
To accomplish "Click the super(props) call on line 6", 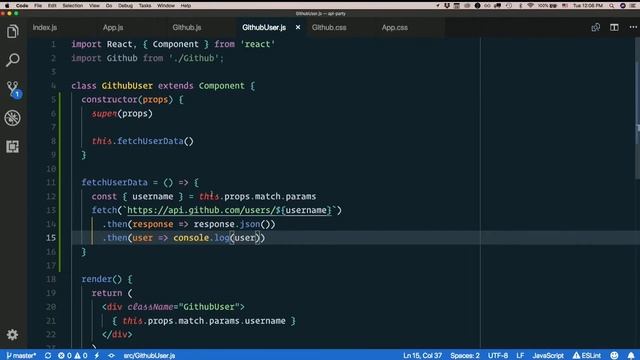I will point(122,113).
